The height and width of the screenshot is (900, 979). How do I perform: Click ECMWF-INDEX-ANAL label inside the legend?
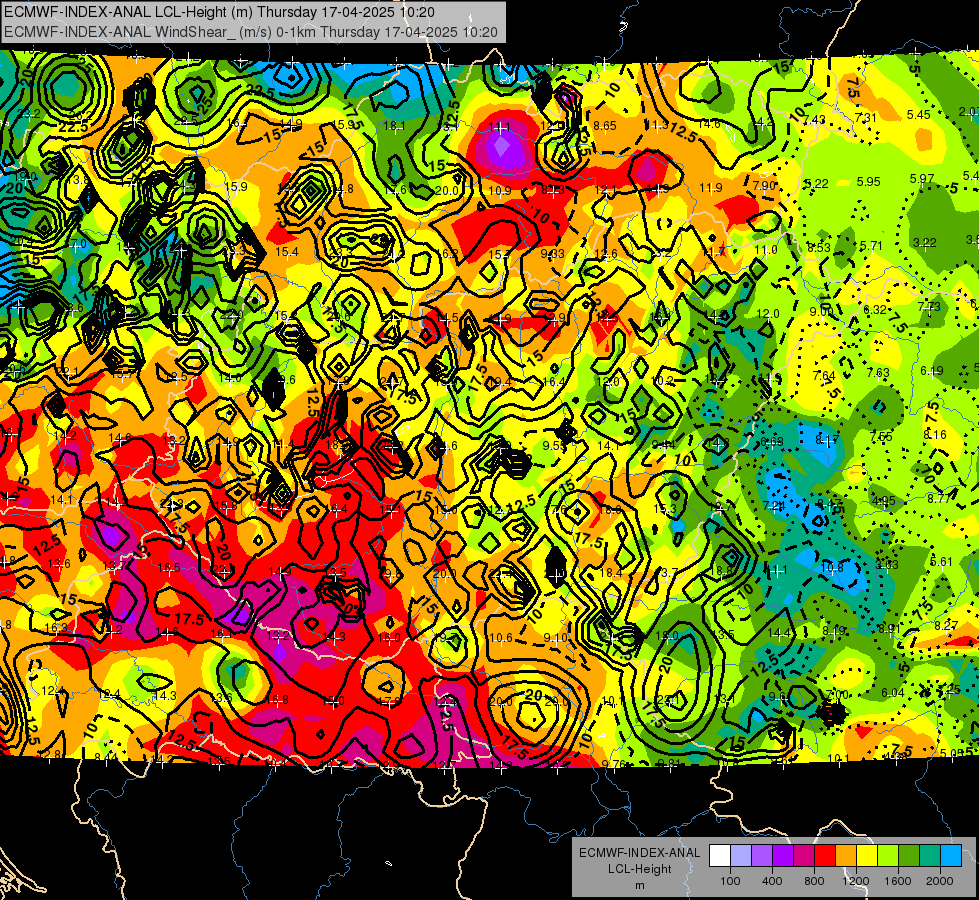tap(639, 853)
